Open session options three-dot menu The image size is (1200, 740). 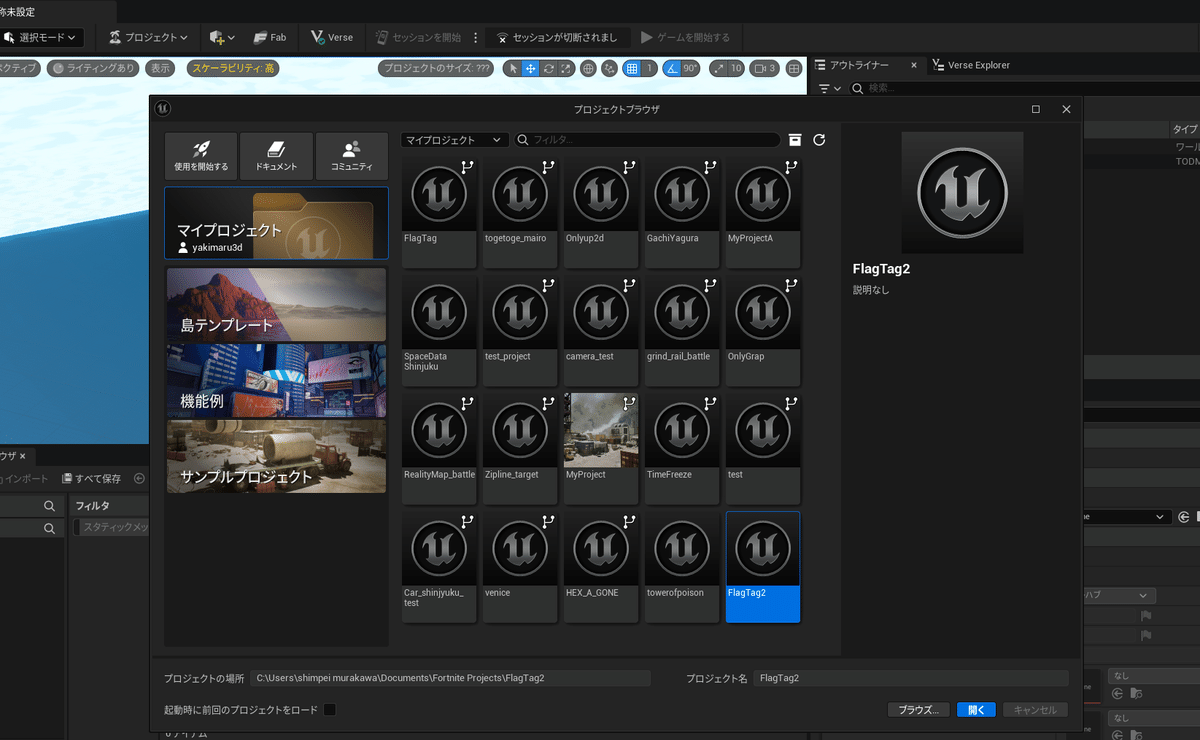pyautogui.click(x=476, y=37)
